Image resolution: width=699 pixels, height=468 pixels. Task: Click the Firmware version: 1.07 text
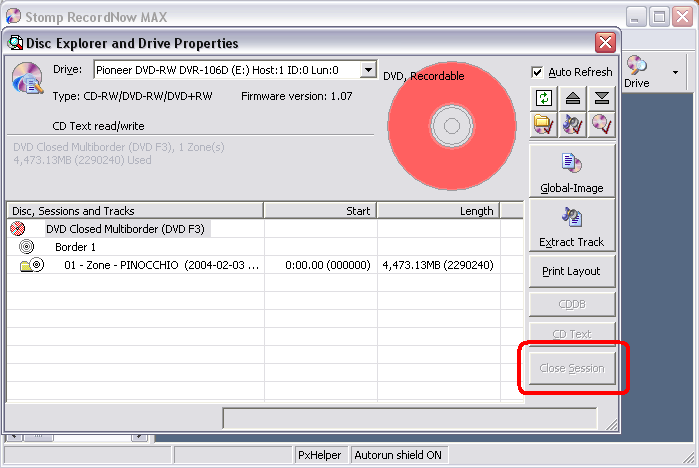296,96
